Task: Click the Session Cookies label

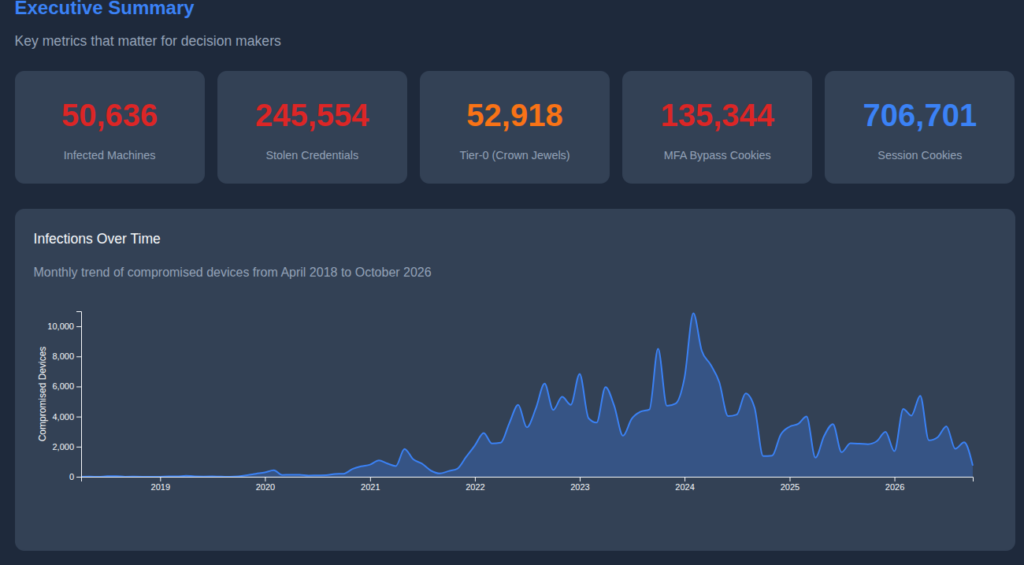Action: click(x=920, y=155)
